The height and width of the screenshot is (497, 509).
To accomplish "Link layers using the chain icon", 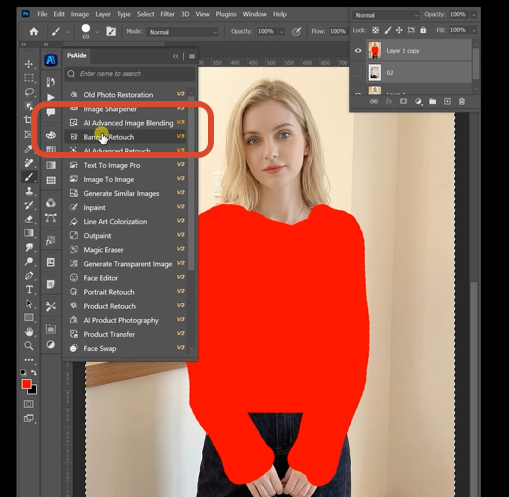I will [374, 101].
